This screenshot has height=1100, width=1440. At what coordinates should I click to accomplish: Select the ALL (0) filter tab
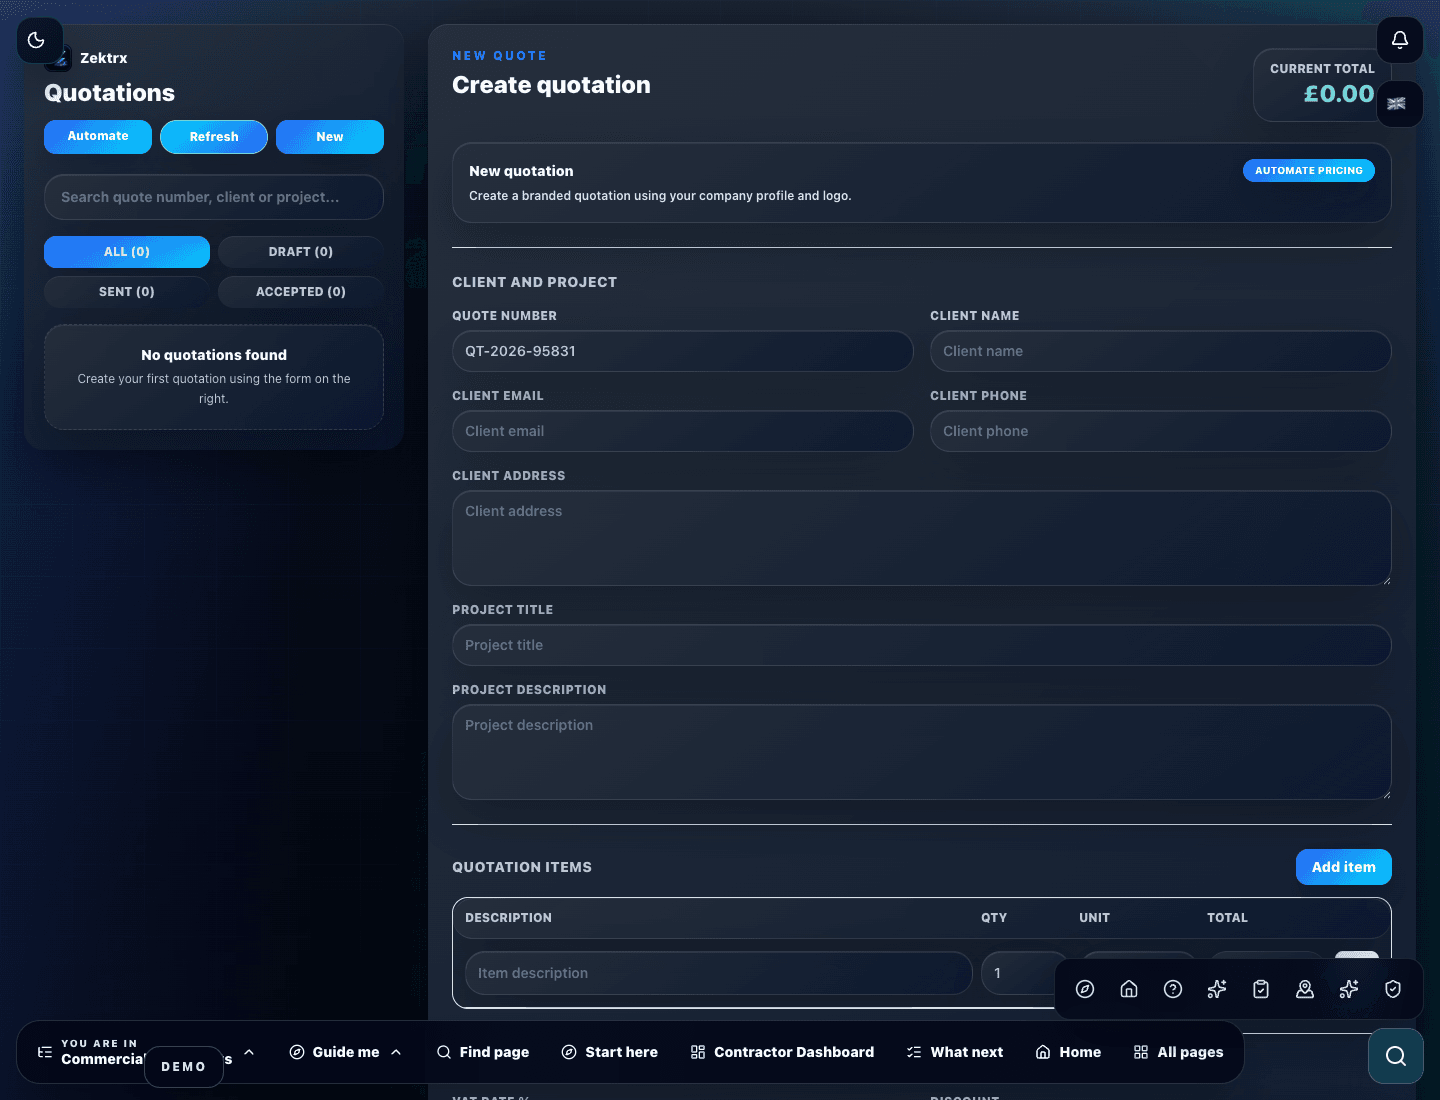click(127, 252)
